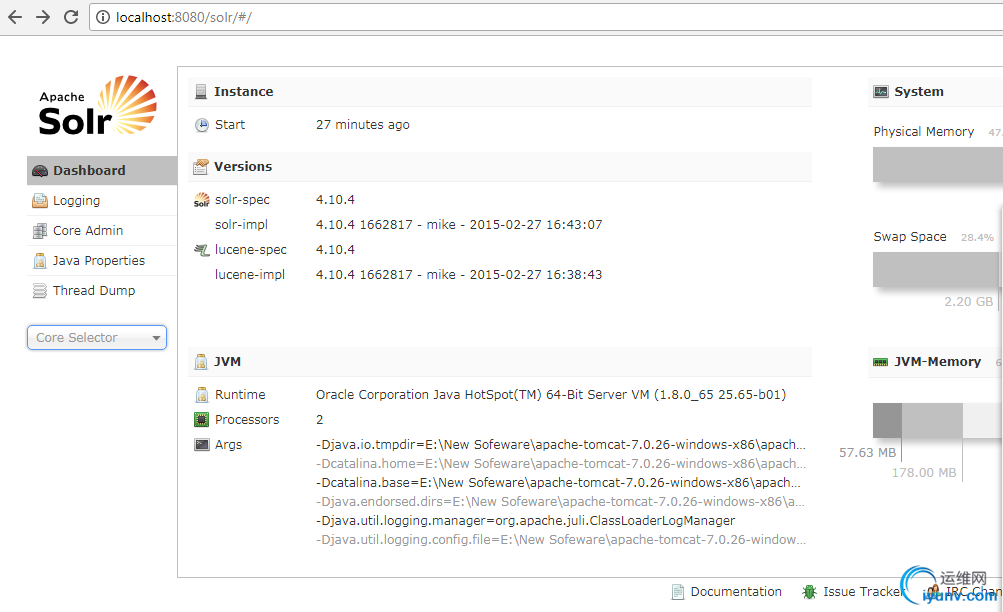Image resolution: width=1003 pixels, height=612 pixels.
Task: Select the Processors value 2
Action: pos(320,420)
